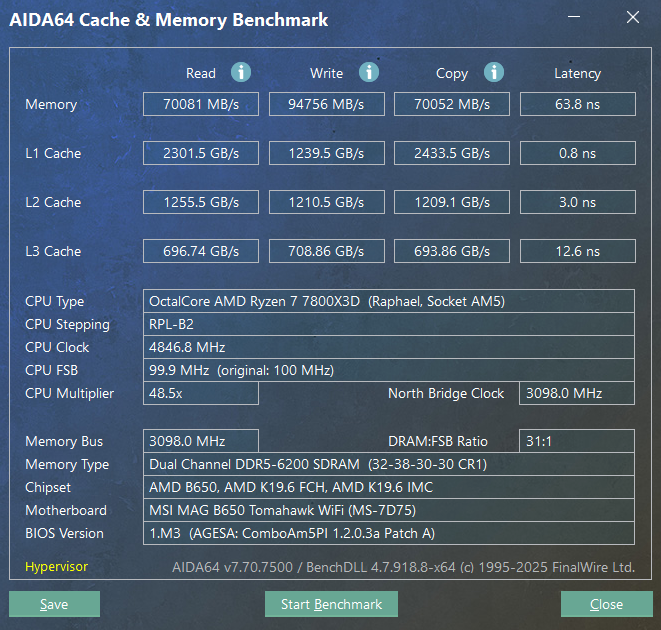Select Memory Latency value 63.8 ns

pyautogui.click(x=578, y=104)
